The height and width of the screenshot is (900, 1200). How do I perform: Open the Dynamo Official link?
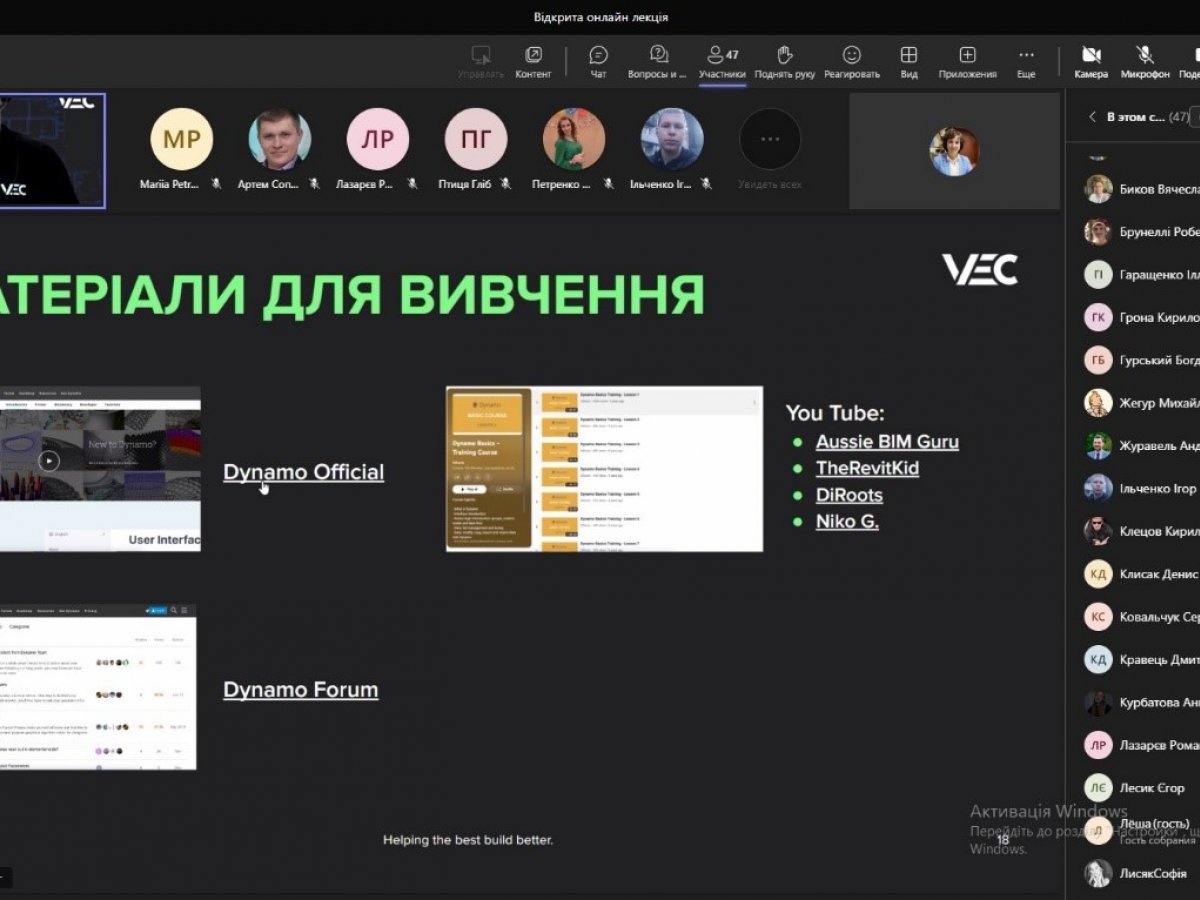click(x=303, y=472)
